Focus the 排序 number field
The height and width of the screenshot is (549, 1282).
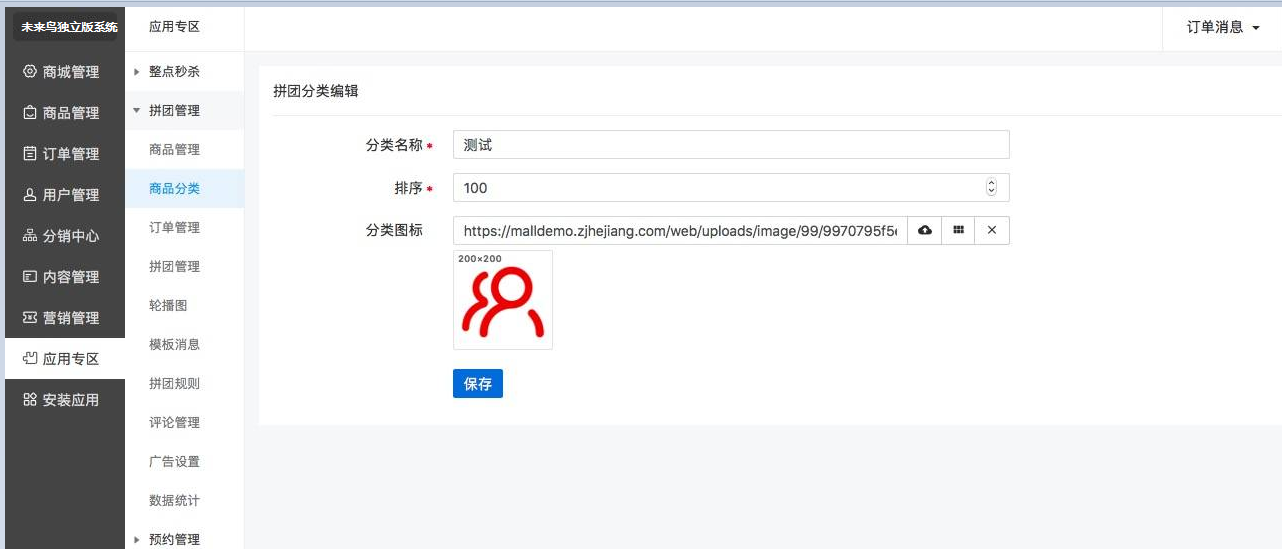pyautogui.click(x=731, y=188)
